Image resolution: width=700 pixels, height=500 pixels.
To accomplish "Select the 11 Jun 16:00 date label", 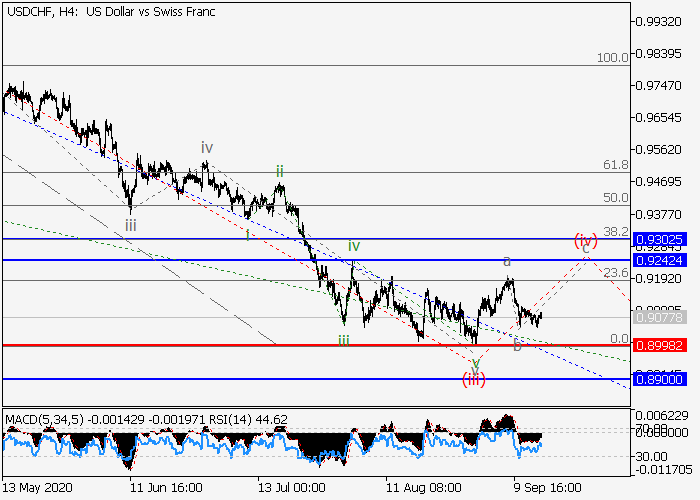I will click(165, 488).
